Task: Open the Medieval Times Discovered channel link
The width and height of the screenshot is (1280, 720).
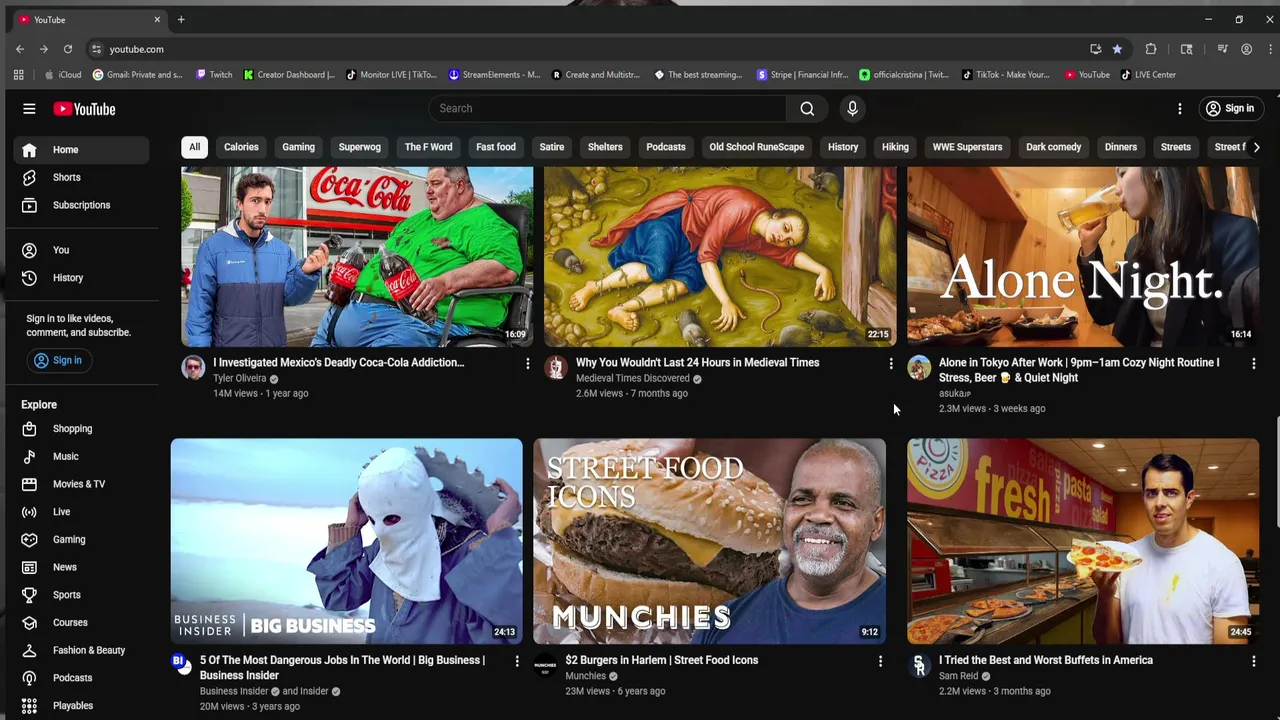Action: (x=633, y=379)
